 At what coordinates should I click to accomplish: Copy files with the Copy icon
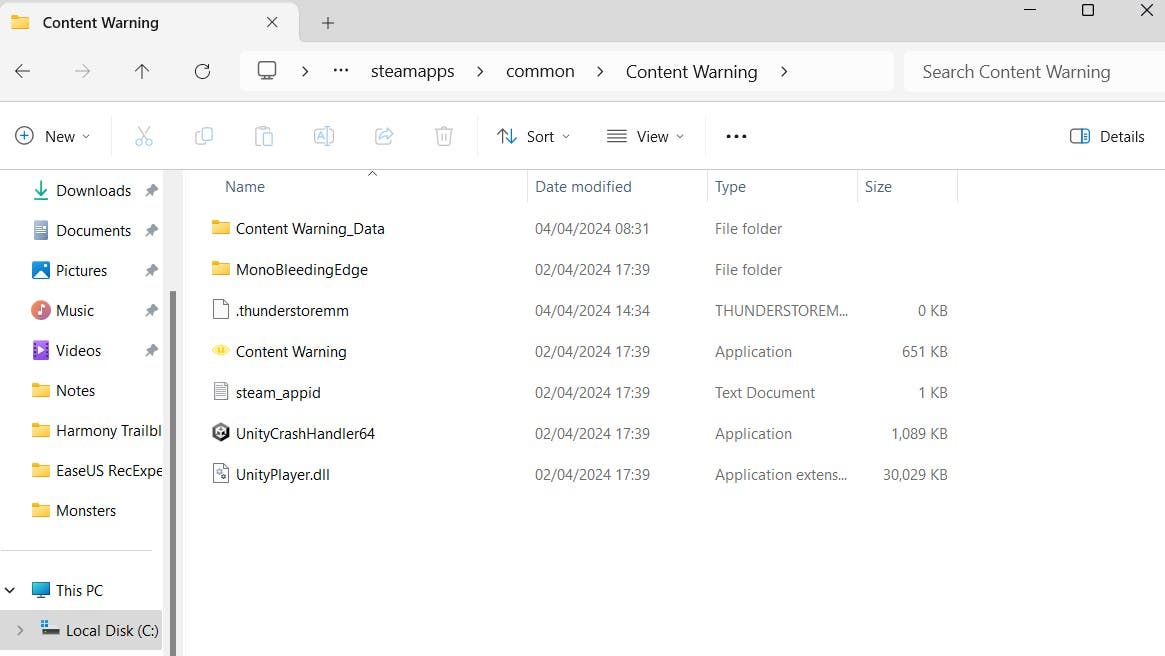[x=204, y=135]
